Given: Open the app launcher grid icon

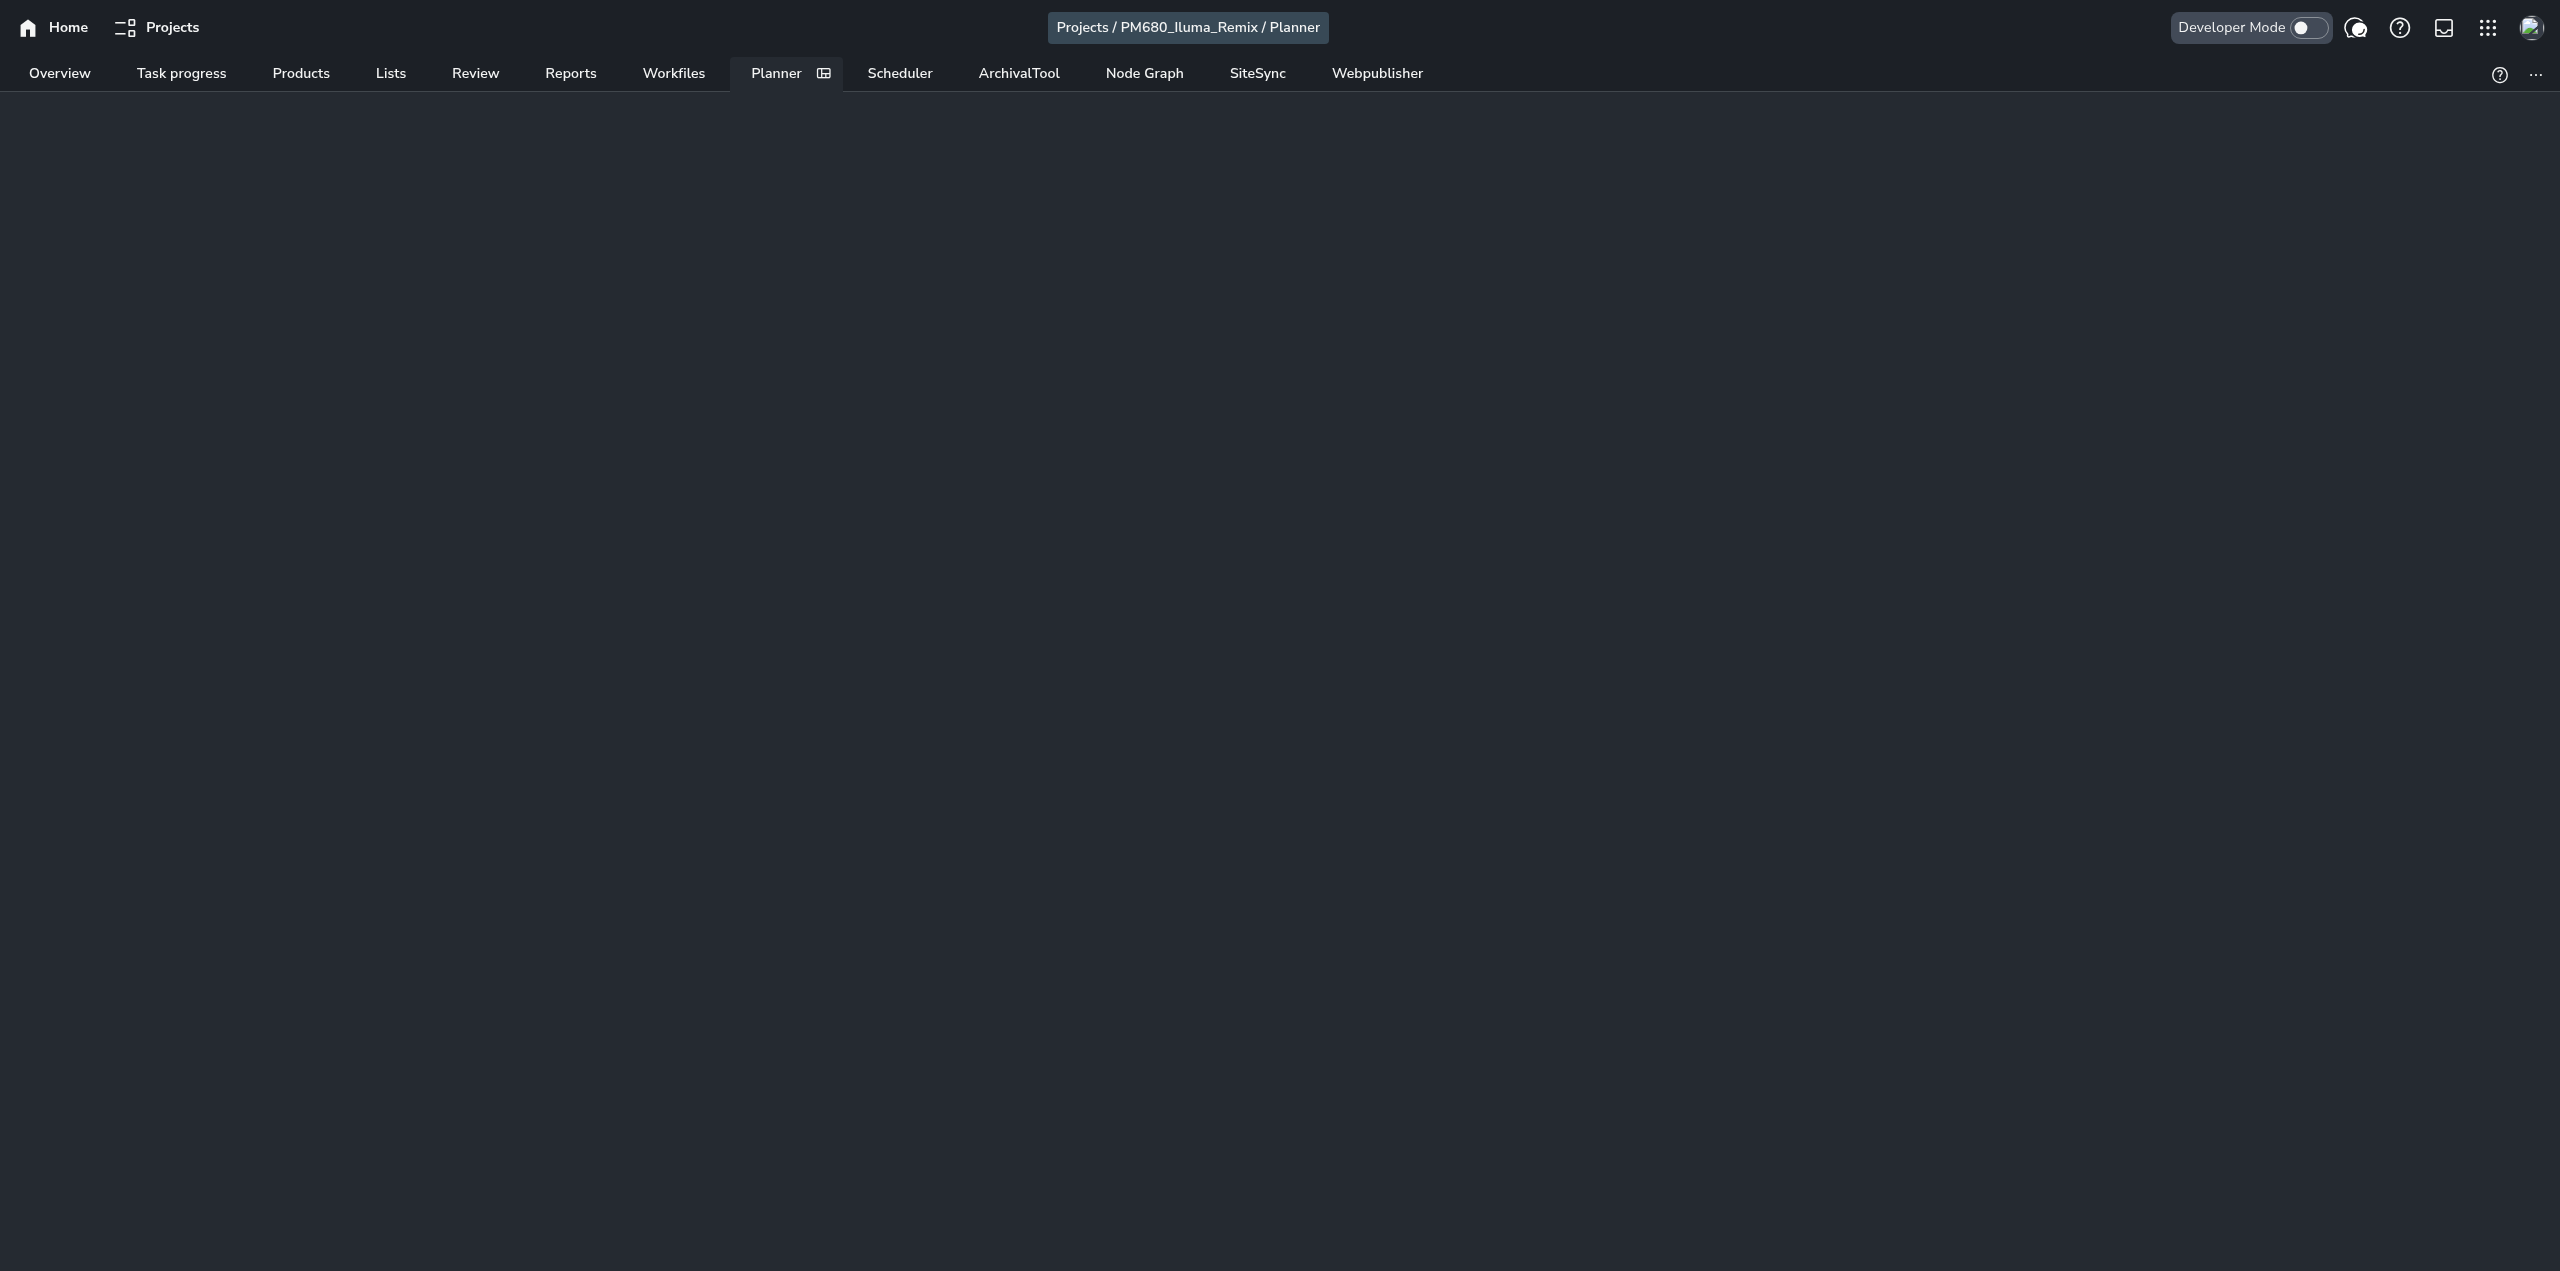Looking at the screenshot, I should pos(2487,28).
